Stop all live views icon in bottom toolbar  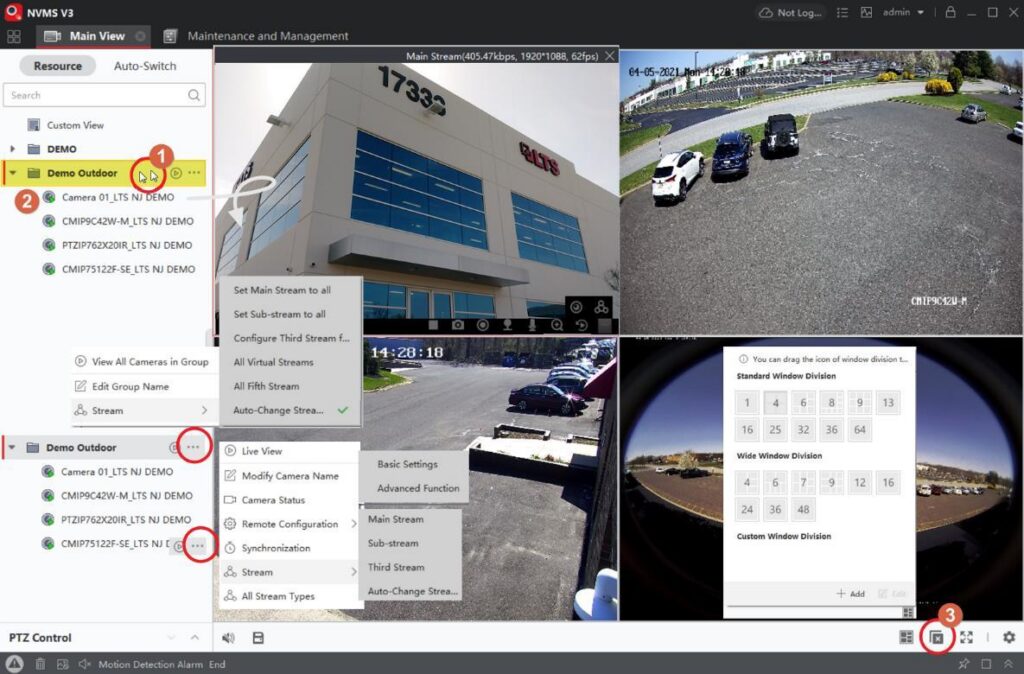pyautogui.click(x=937, y=637)
